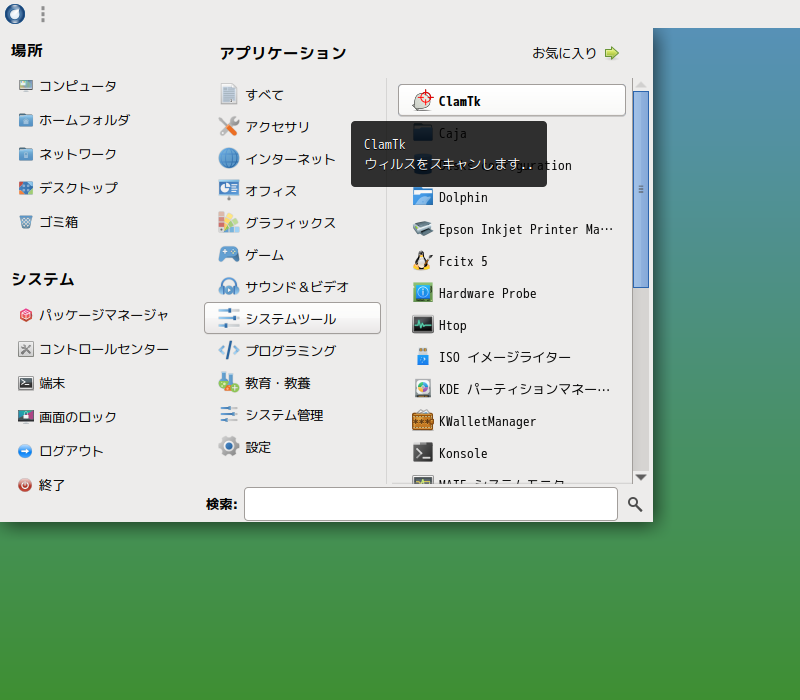Select すべて category
This screenshot has width=800, height=700.
(x=292, y=94)
